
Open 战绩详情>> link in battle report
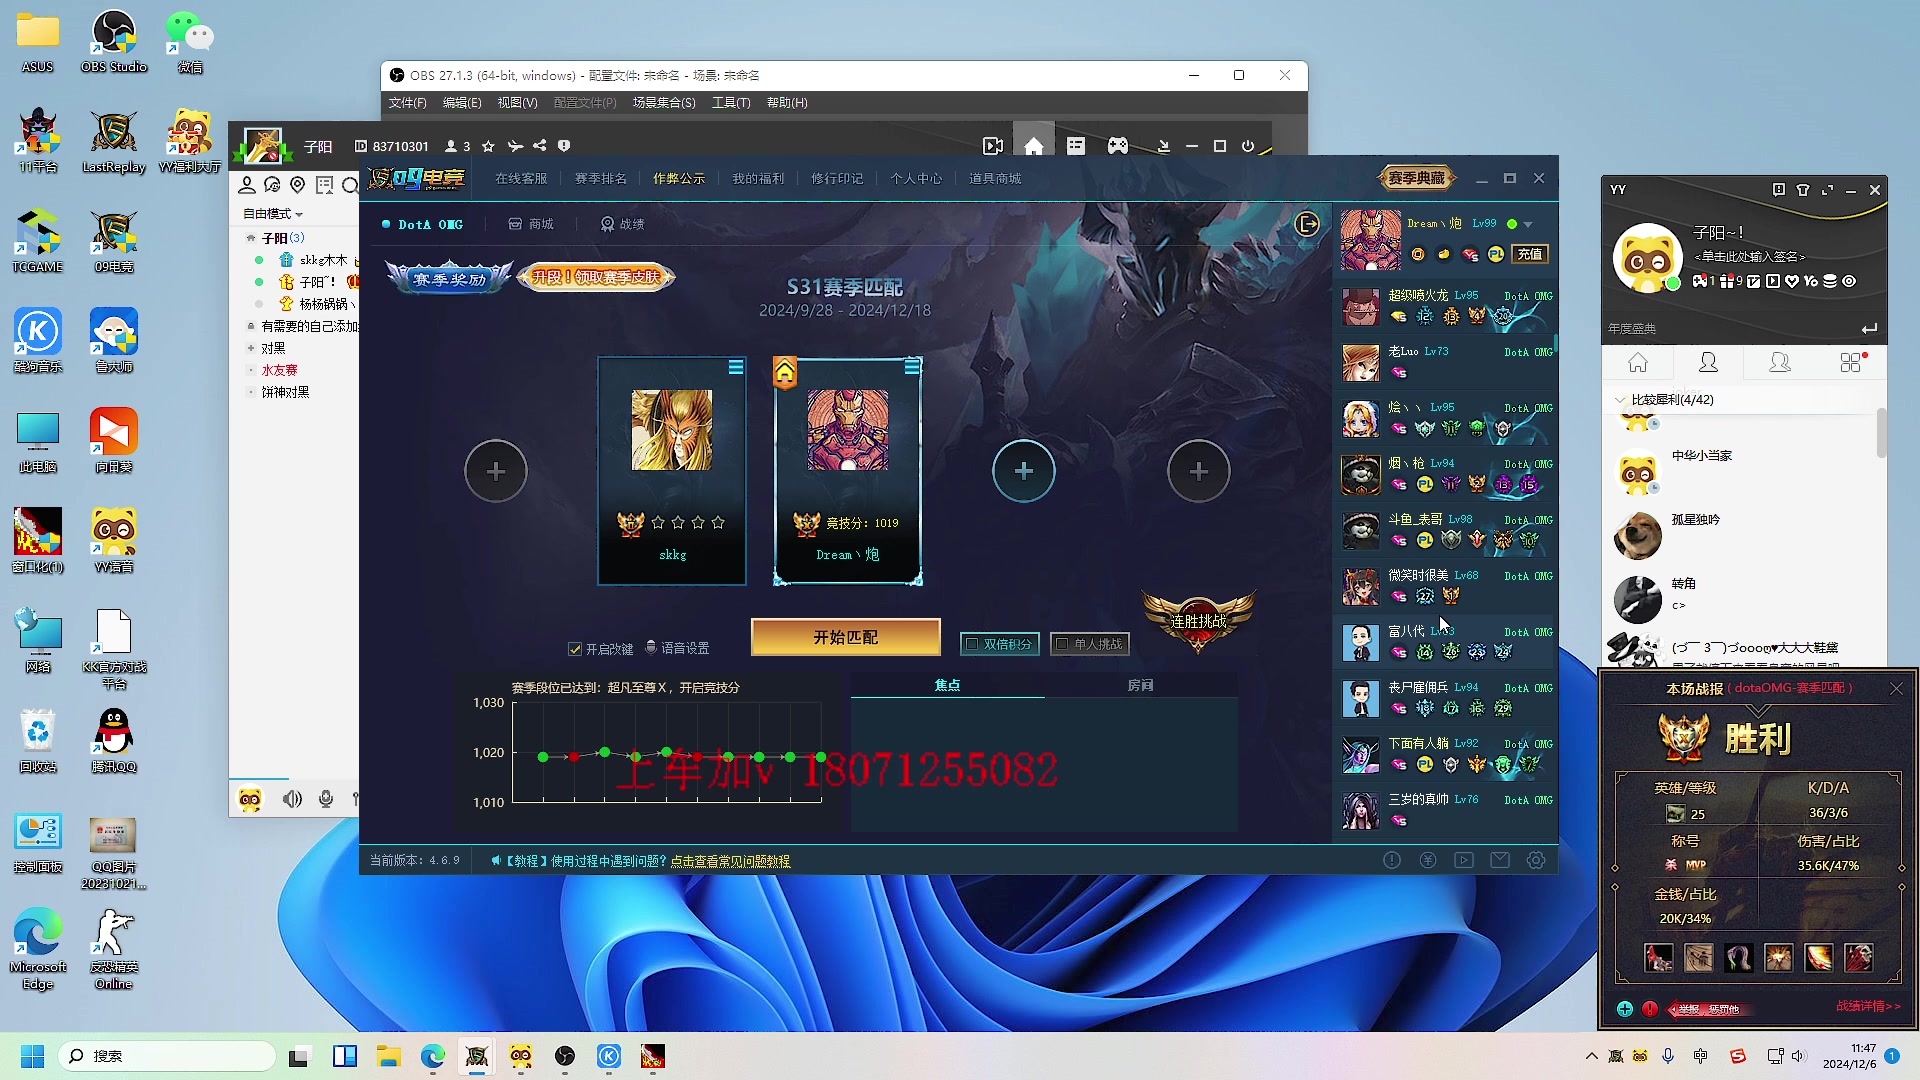tap(1869, 1007)
